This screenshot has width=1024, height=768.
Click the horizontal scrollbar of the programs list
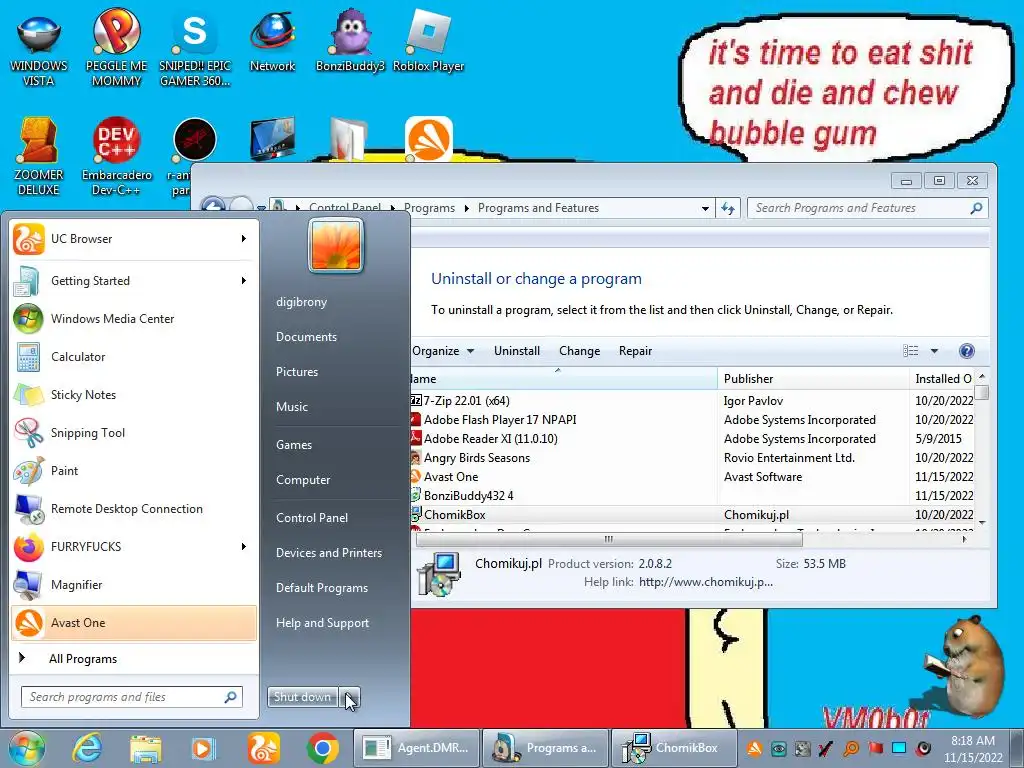(609, 539)
